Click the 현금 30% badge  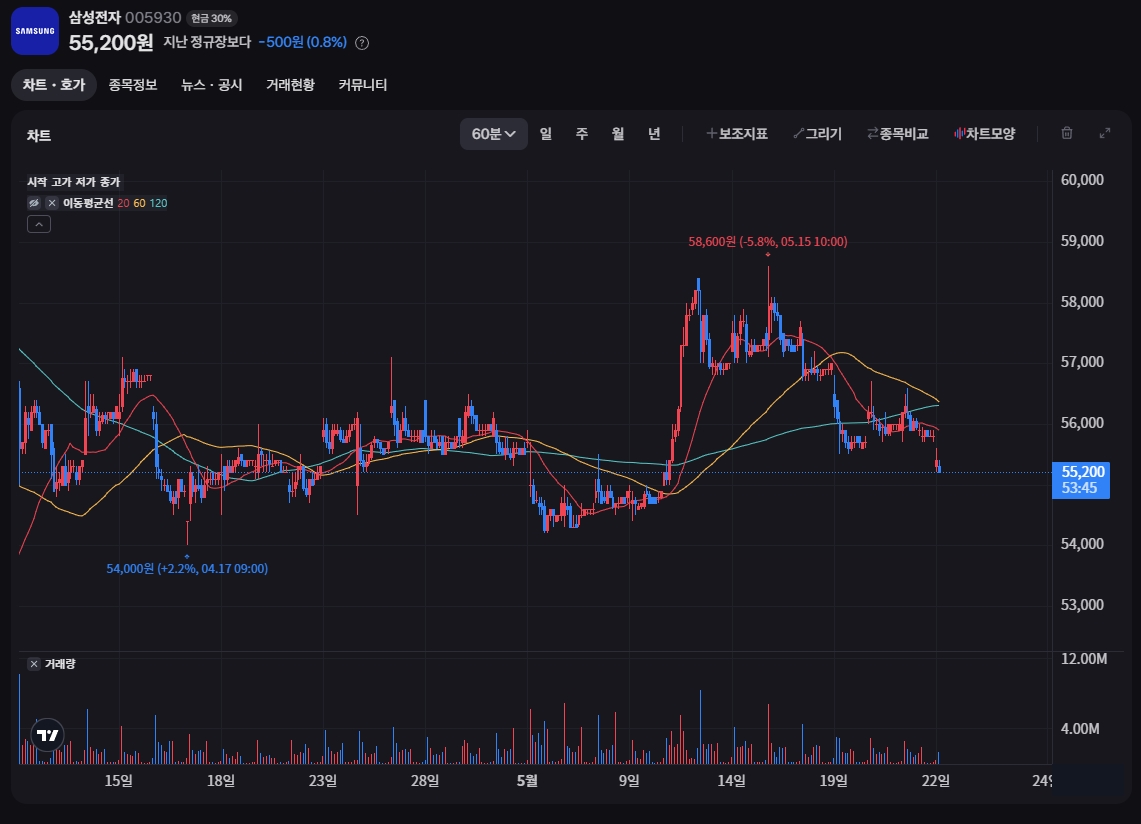tap(212, 18)
